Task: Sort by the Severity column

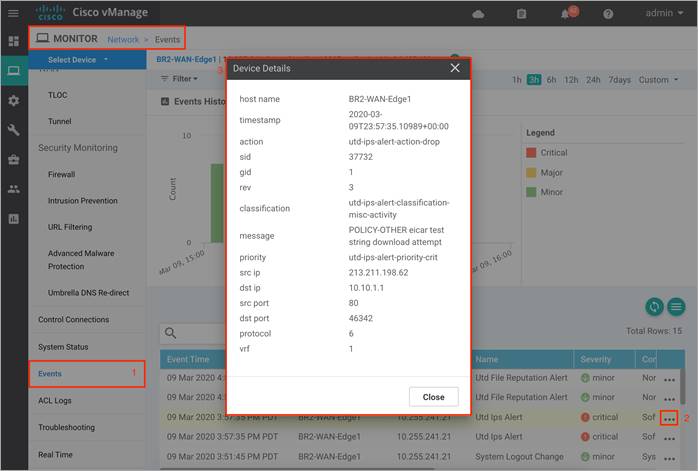Action: click(x=596, y=359)
